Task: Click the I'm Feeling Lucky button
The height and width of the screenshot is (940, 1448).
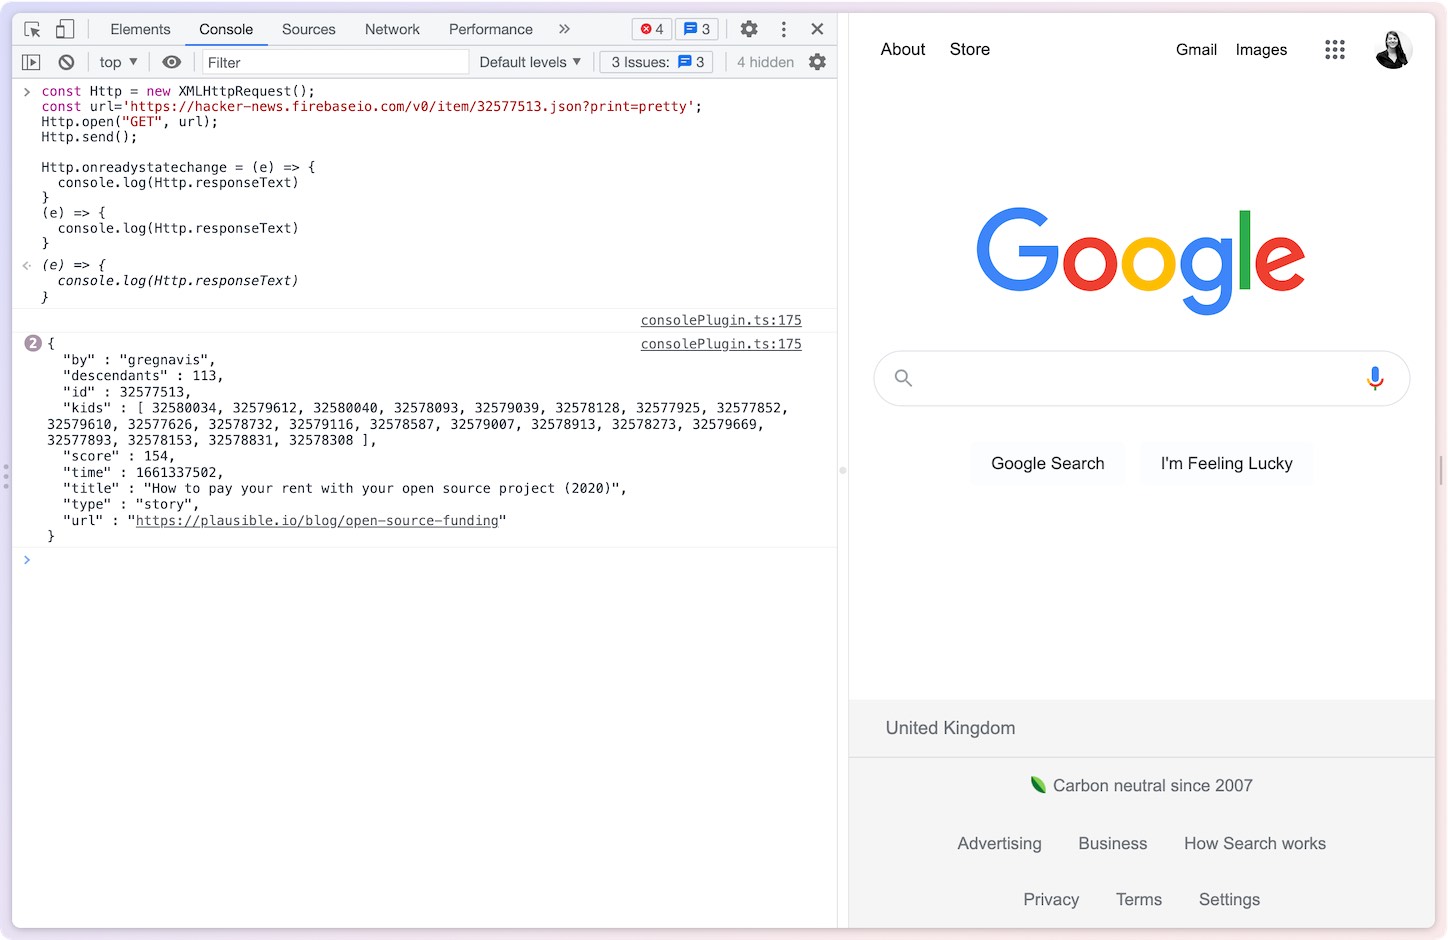Action: click(x=1227, y=463)
